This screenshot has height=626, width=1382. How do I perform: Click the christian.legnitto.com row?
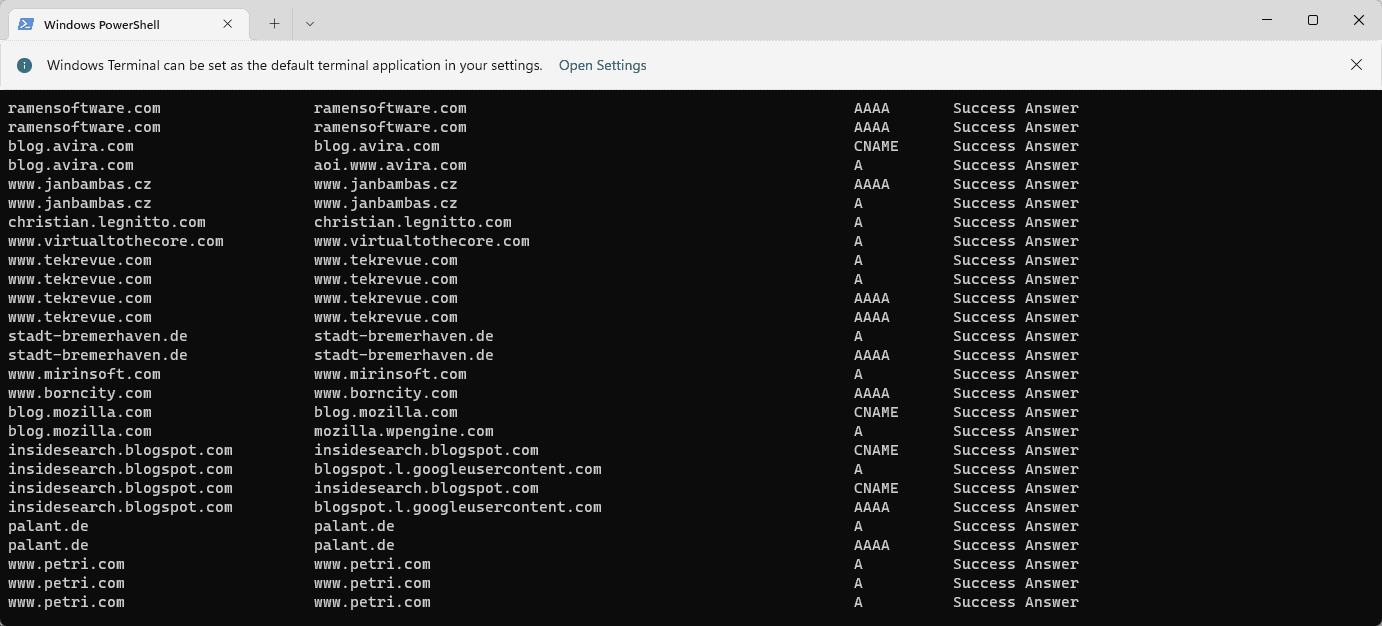point(106,222)
